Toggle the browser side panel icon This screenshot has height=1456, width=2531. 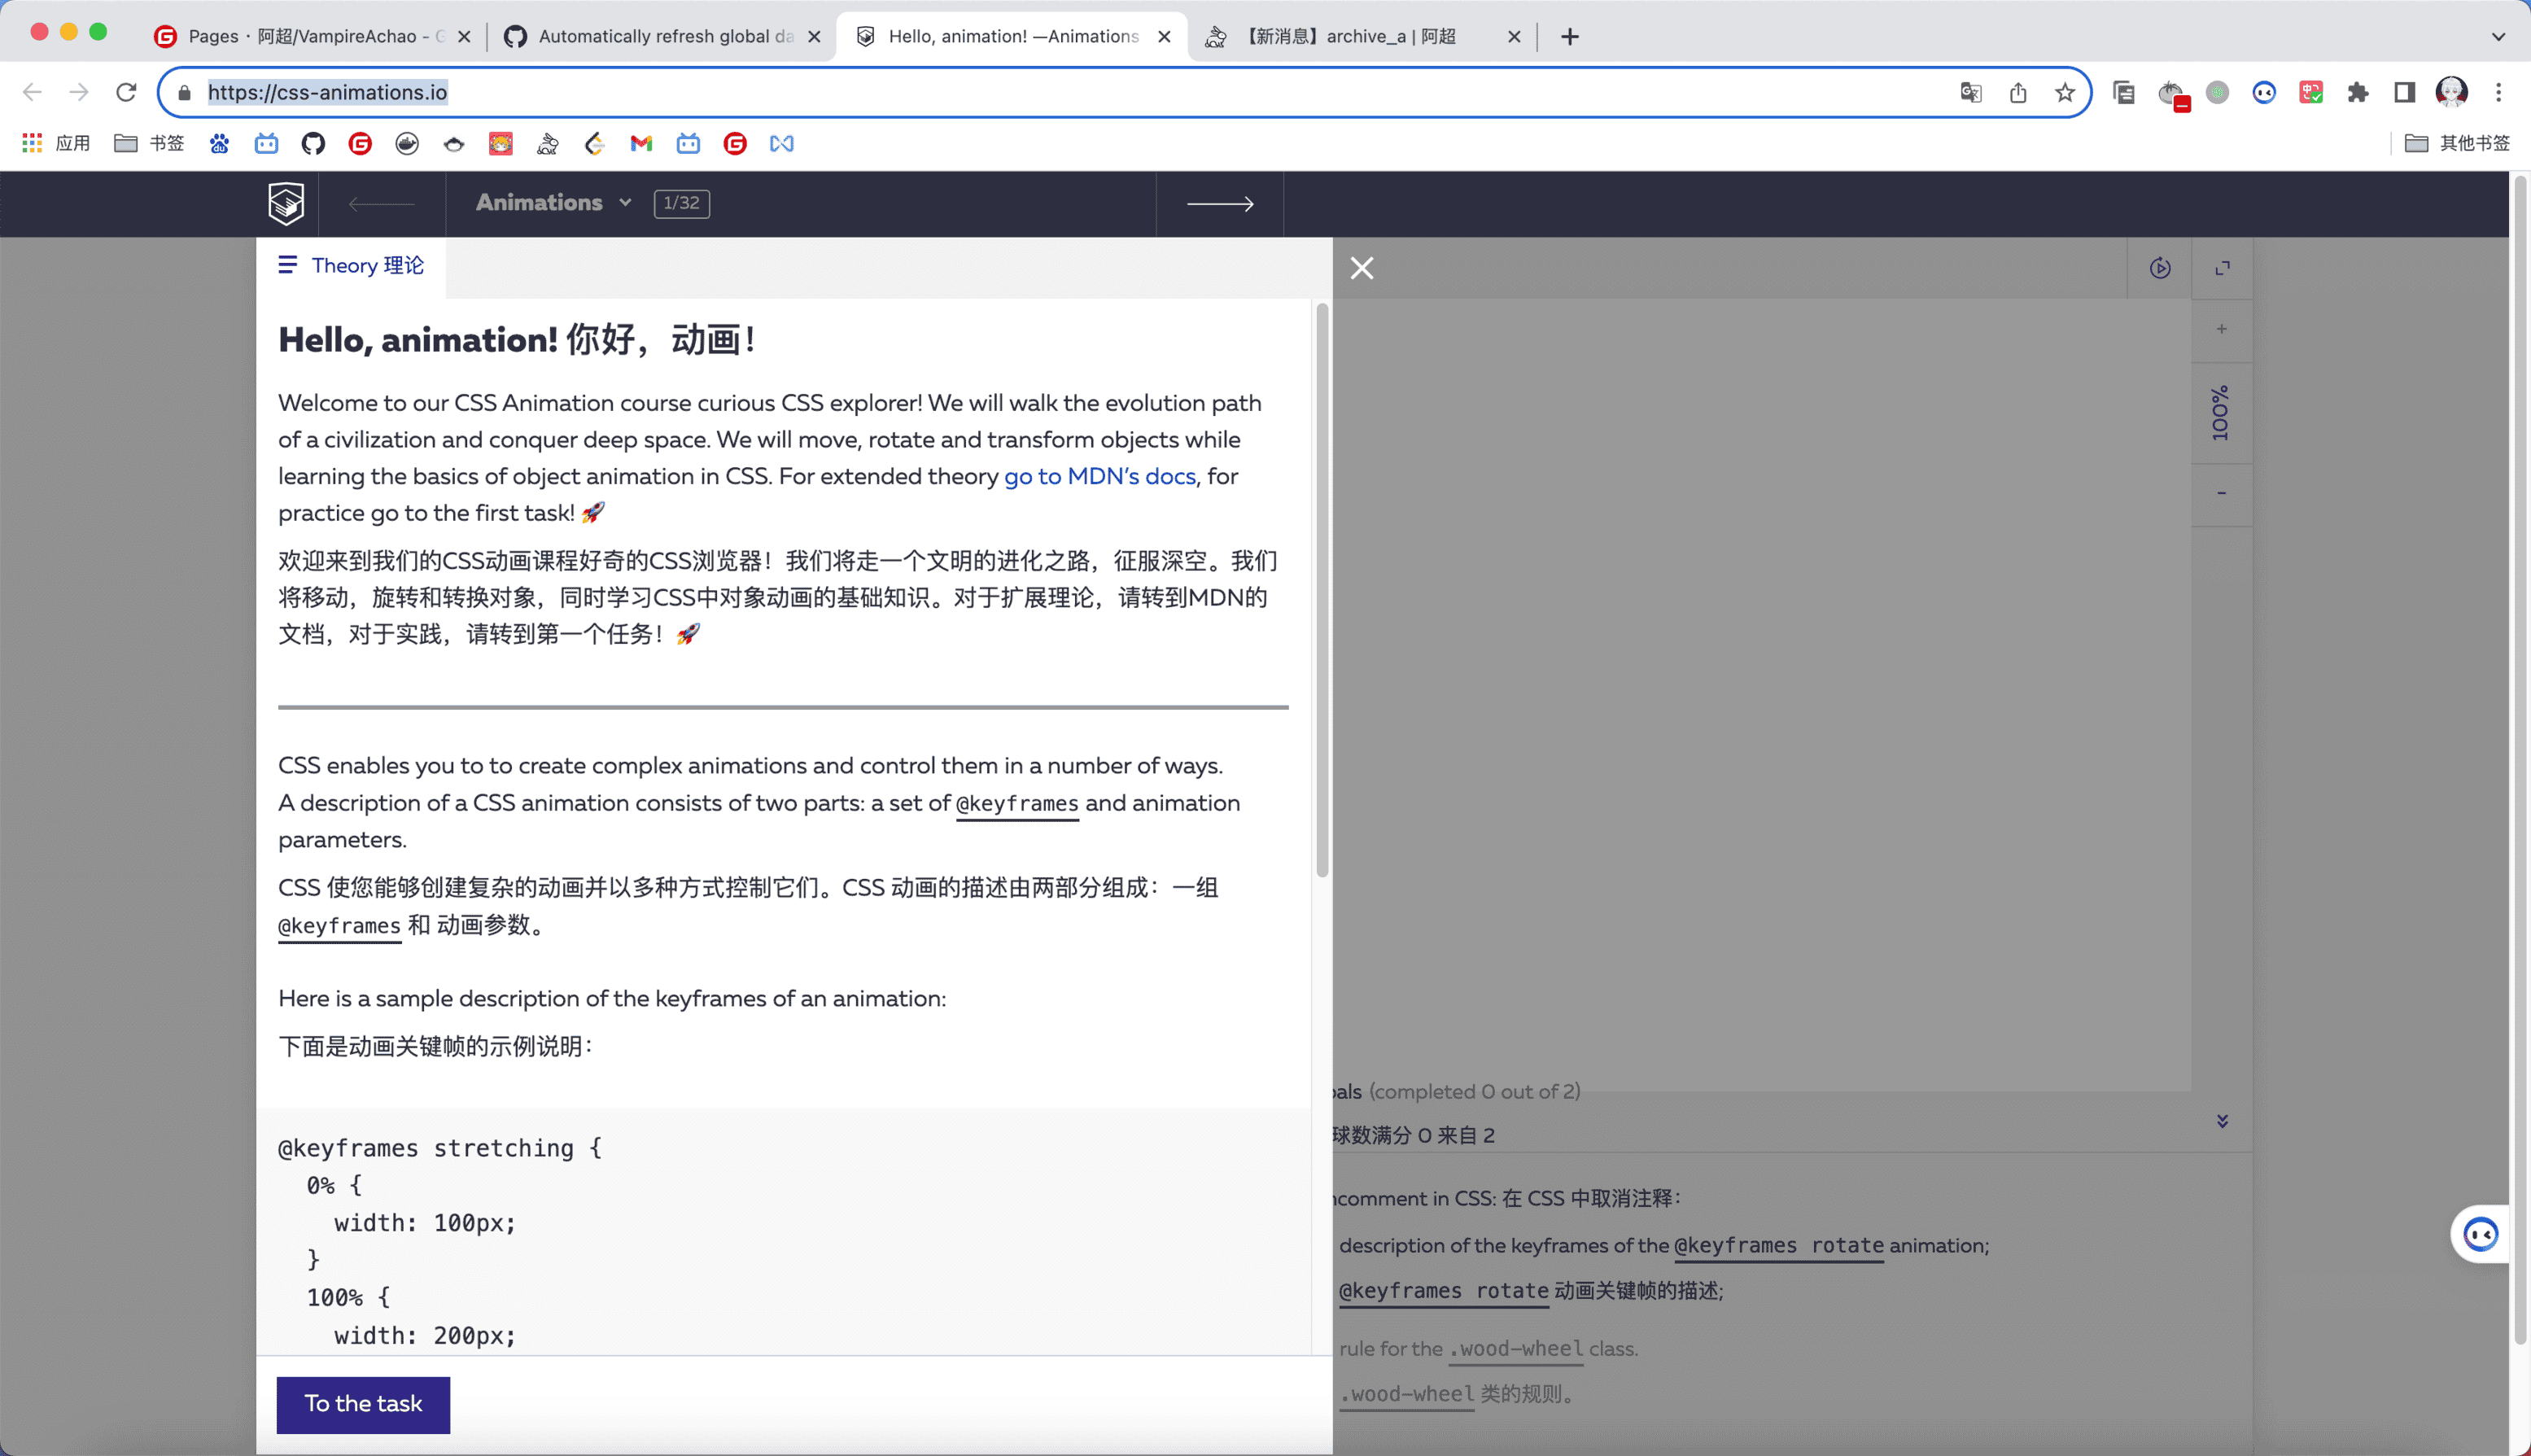(2405, 93)
